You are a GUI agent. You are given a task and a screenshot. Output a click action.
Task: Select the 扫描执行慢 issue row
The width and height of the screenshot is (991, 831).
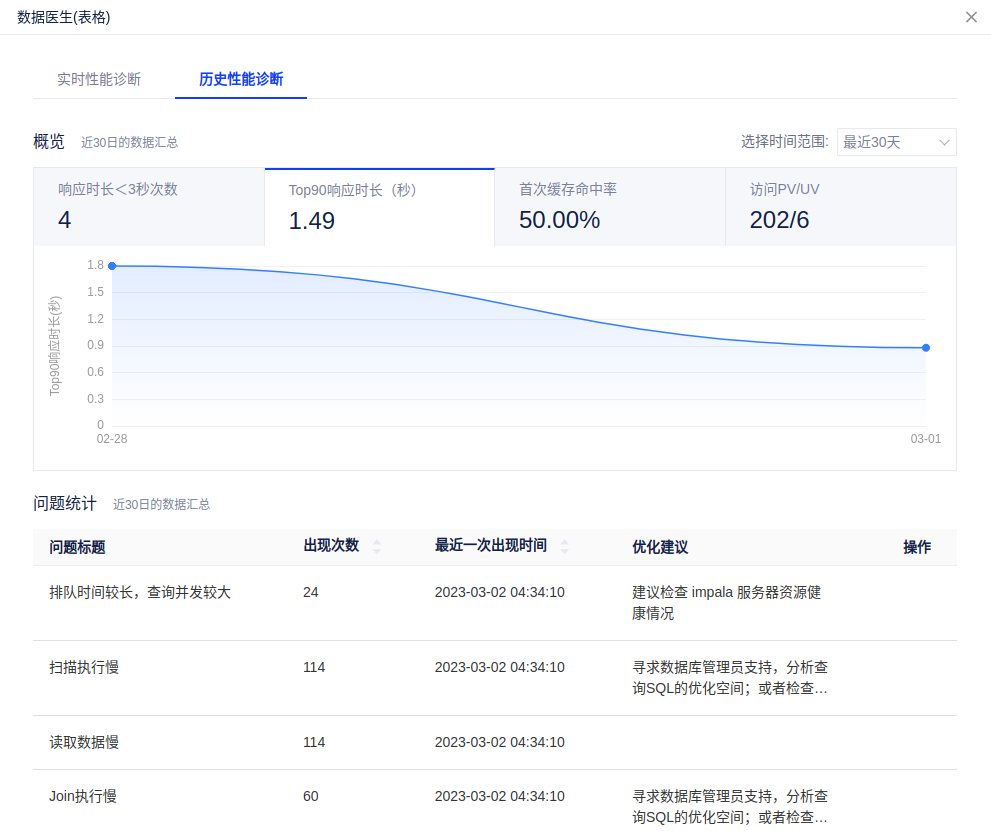pyautogui.click(x=84, y=668)
